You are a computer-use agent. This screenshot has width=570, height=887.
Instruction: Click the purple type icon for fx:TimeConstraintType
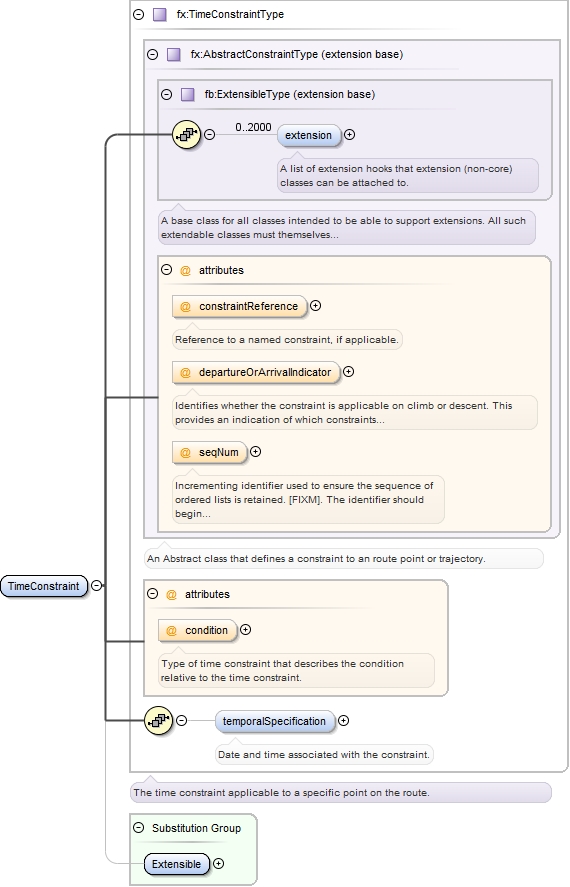[x=160, y=15]
